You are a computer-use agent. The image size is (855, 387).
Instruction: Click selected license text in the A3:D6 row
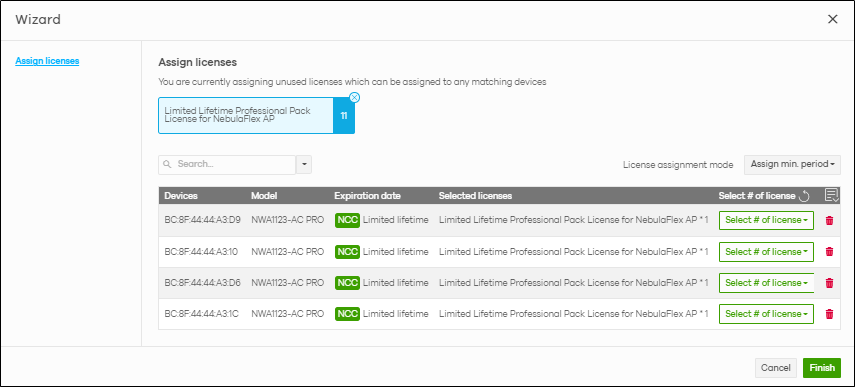tap(574, 282)
